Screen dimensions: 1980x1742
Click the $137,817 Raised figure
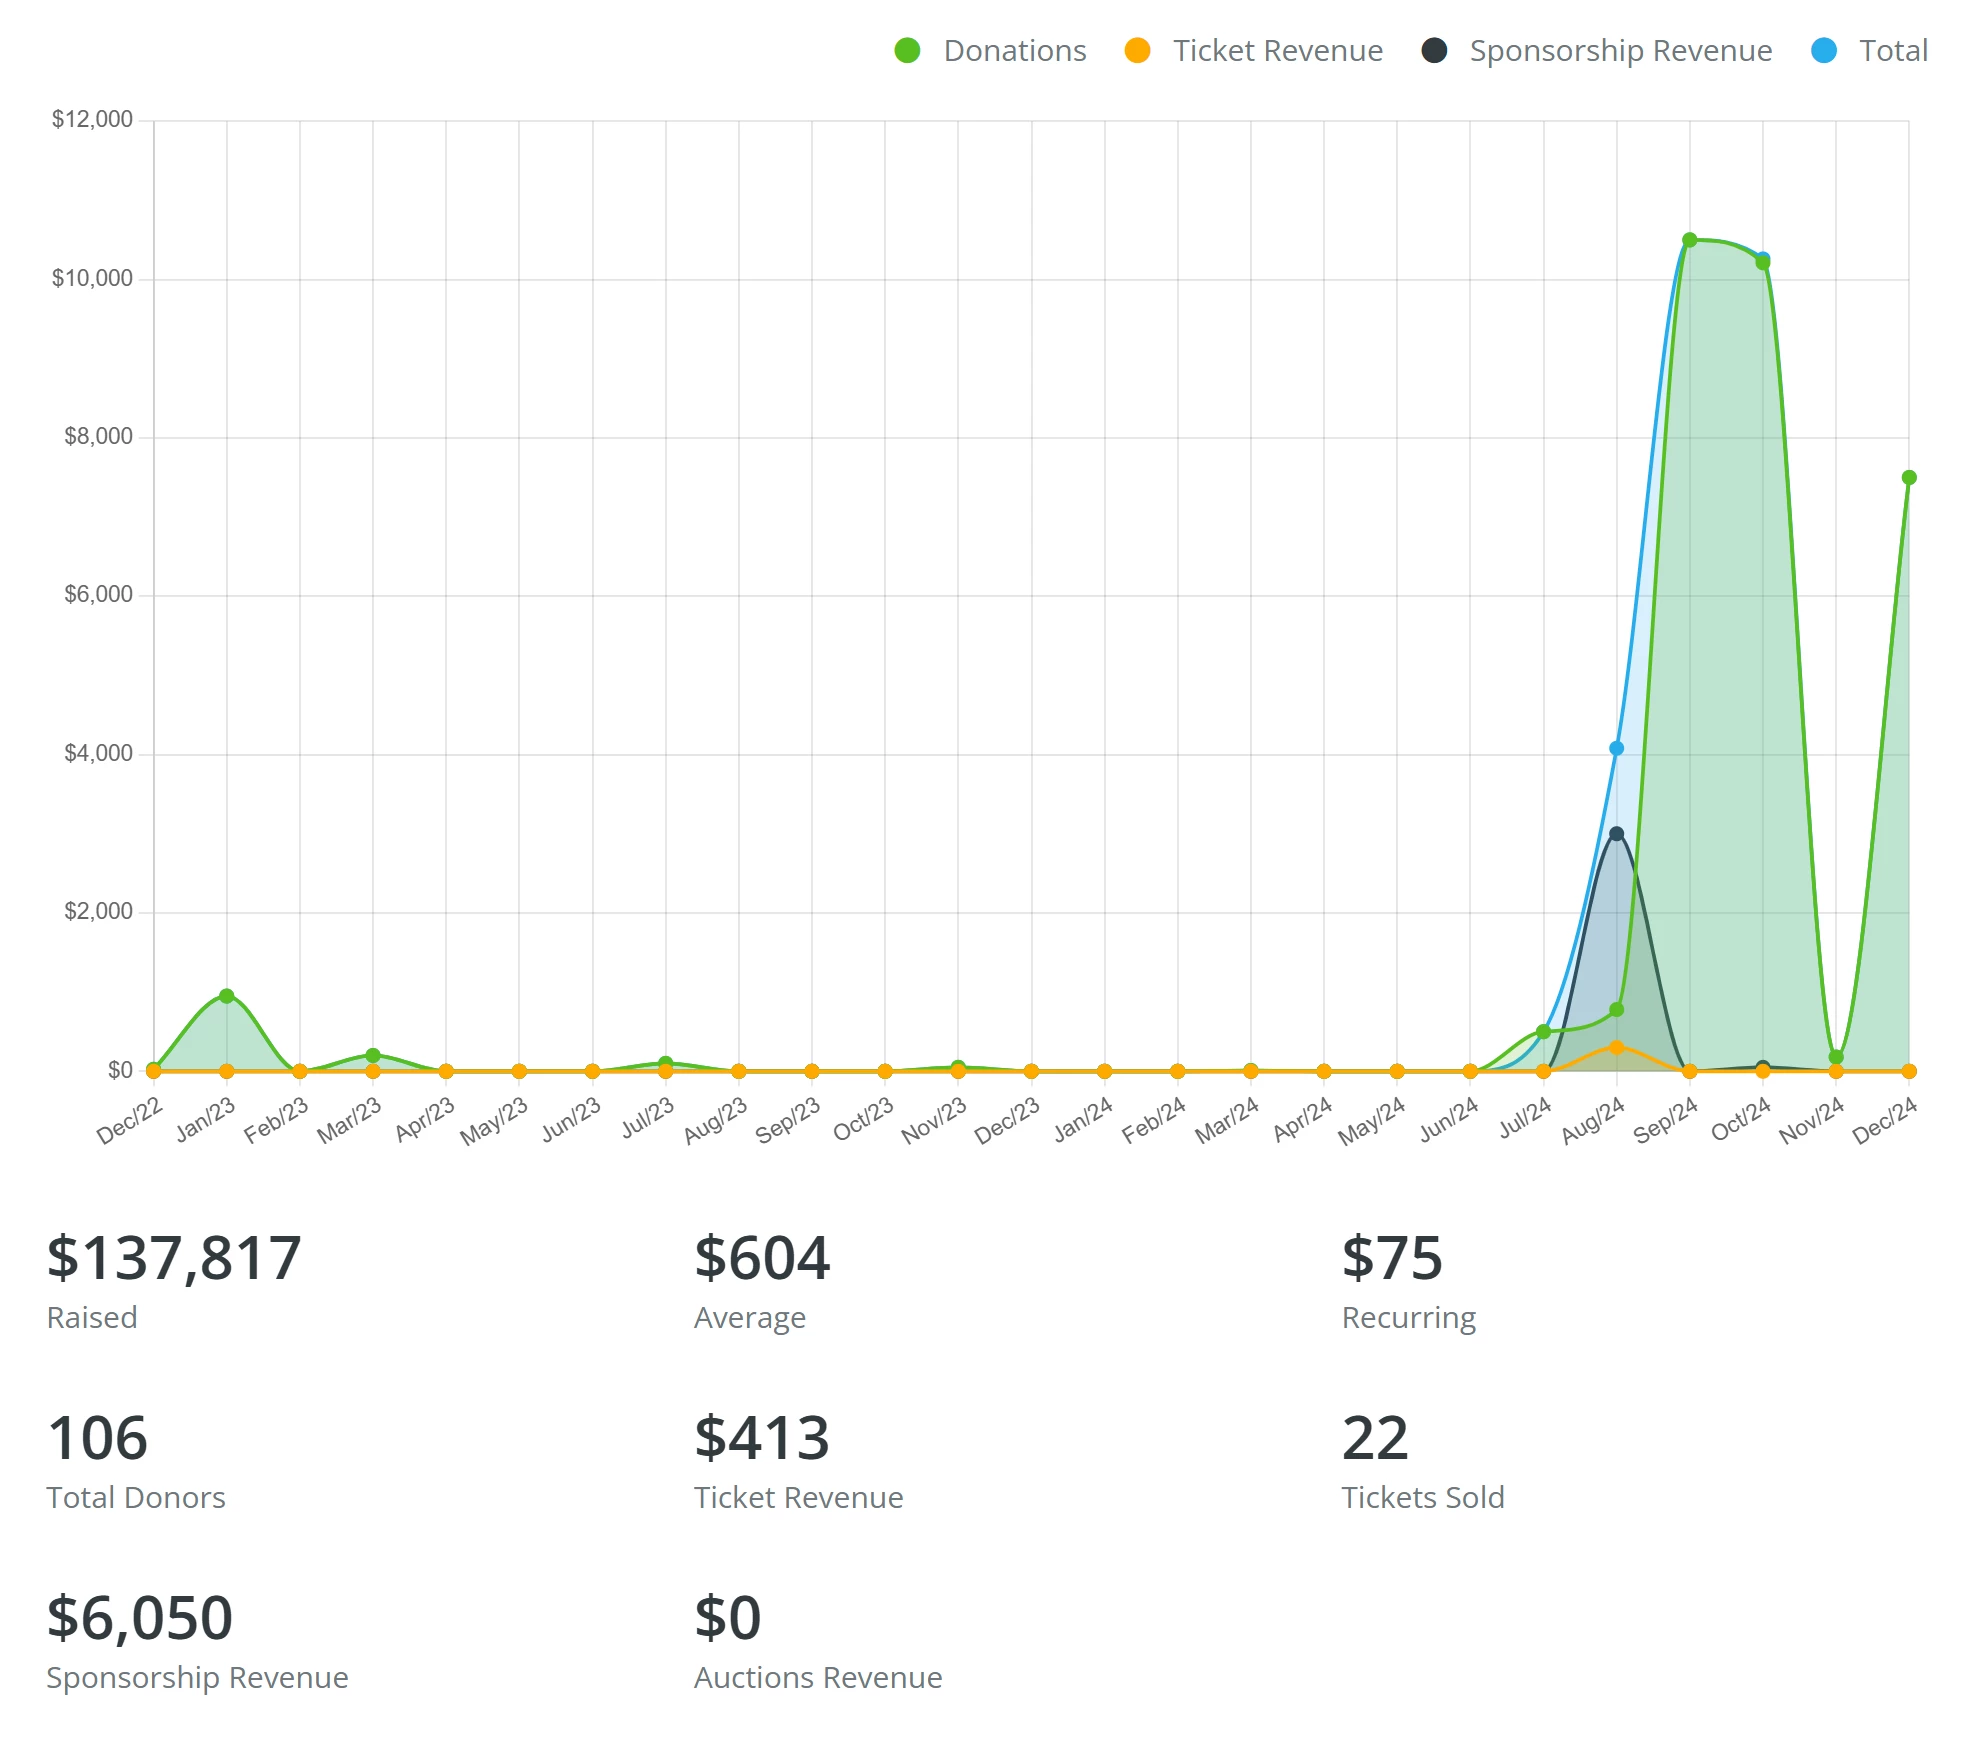click(174, 1258)
